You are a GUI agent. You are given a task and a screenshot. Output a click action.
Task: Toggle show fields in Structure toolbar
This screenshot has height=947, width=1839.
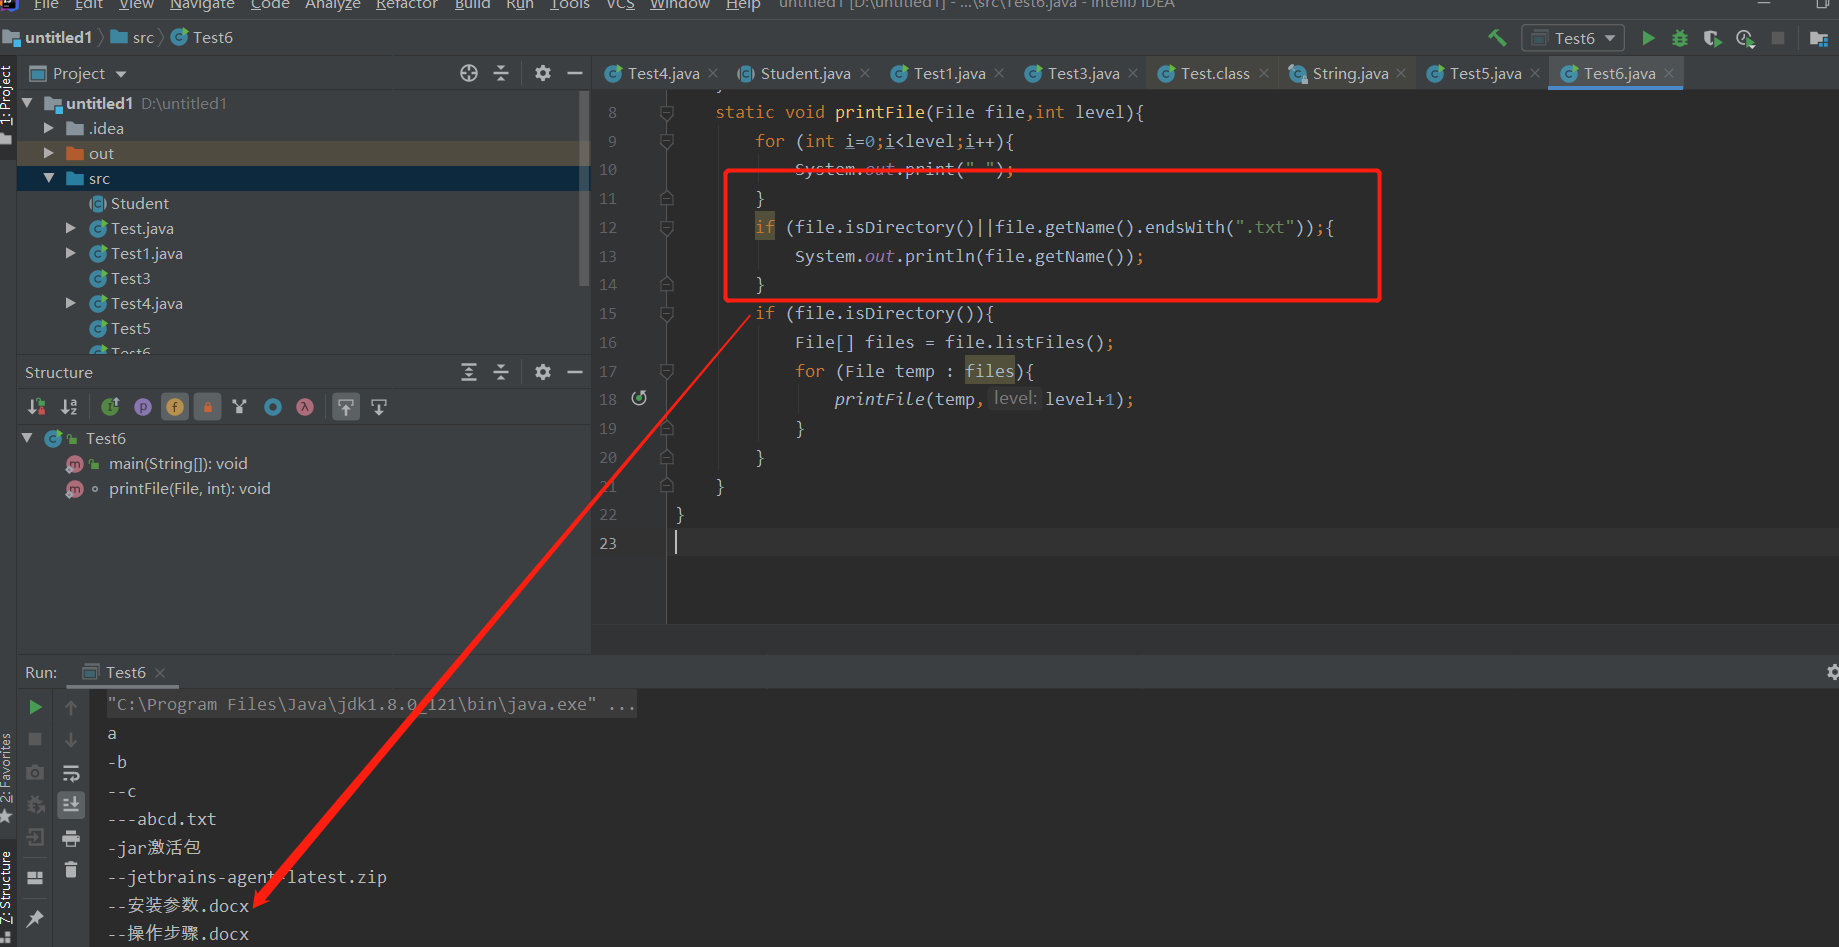point(175,407)
